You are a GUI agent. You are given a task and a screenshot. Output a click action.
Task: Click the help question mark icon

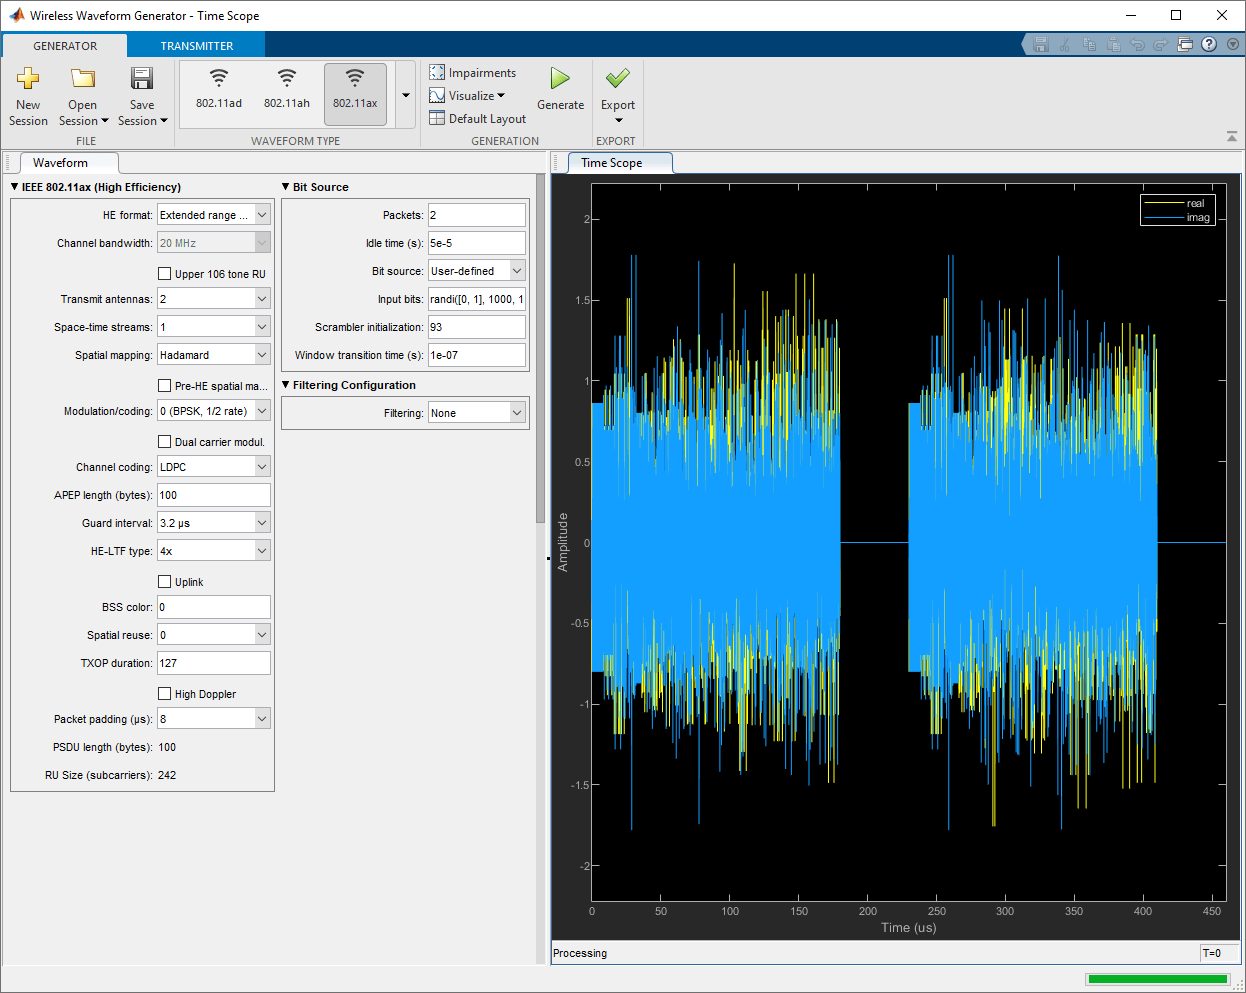1209,44
